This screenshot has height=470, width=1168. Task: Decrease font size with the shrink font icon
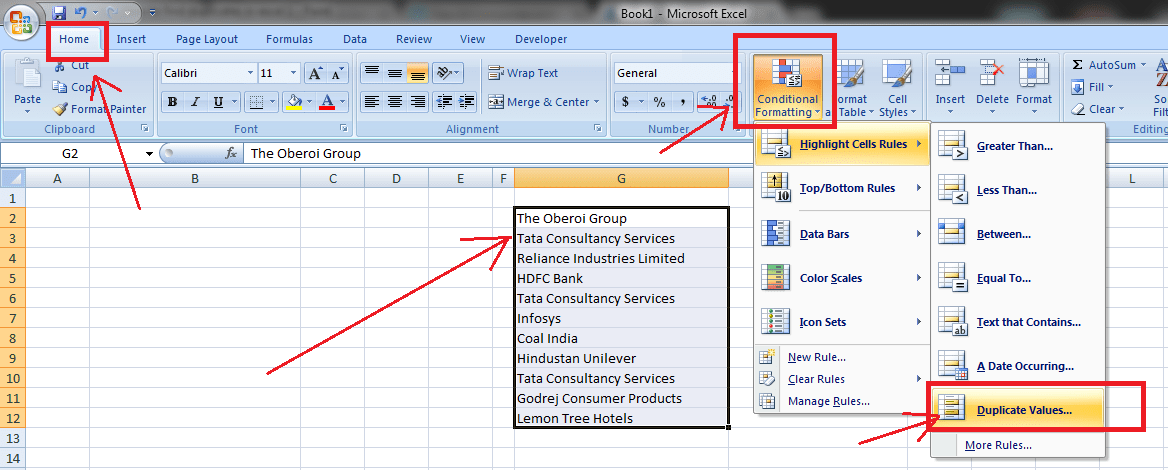pyautogui.click(x=337, y=73)
